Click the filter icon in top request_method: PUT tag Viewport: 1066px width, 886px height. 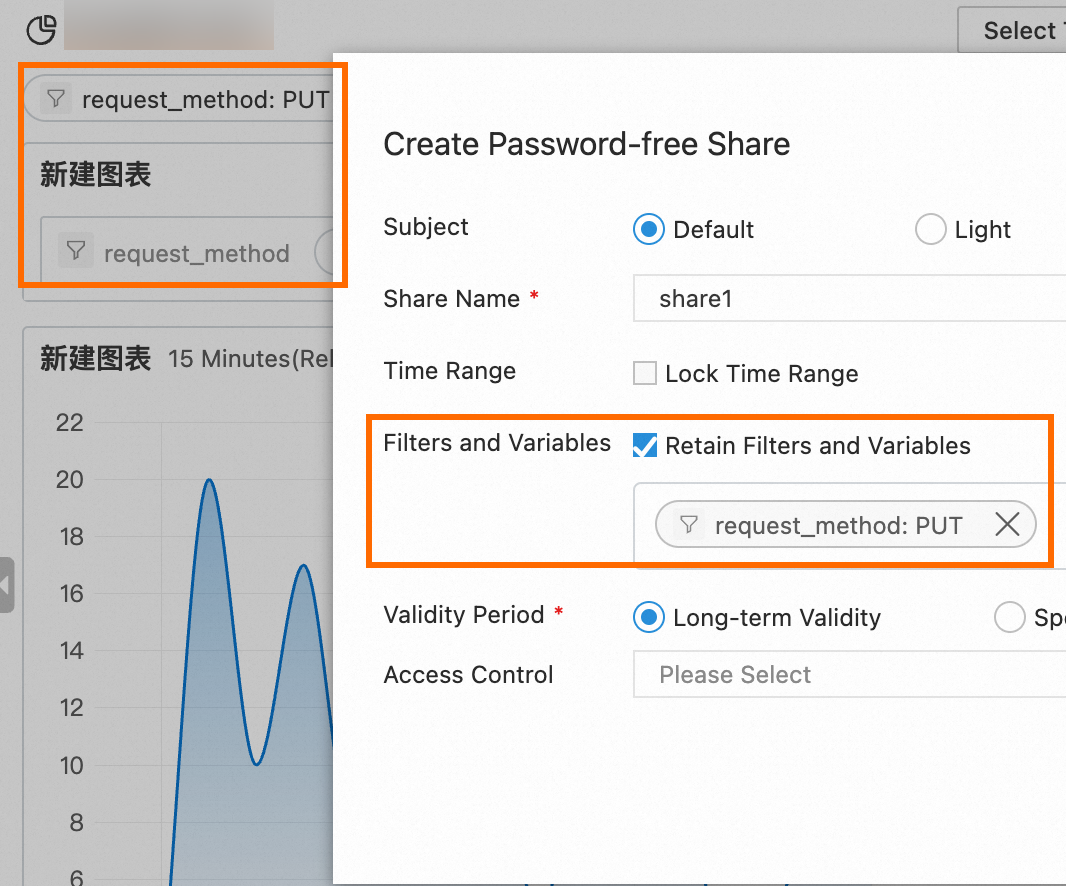pyautogui.click(x=56, y=99)
